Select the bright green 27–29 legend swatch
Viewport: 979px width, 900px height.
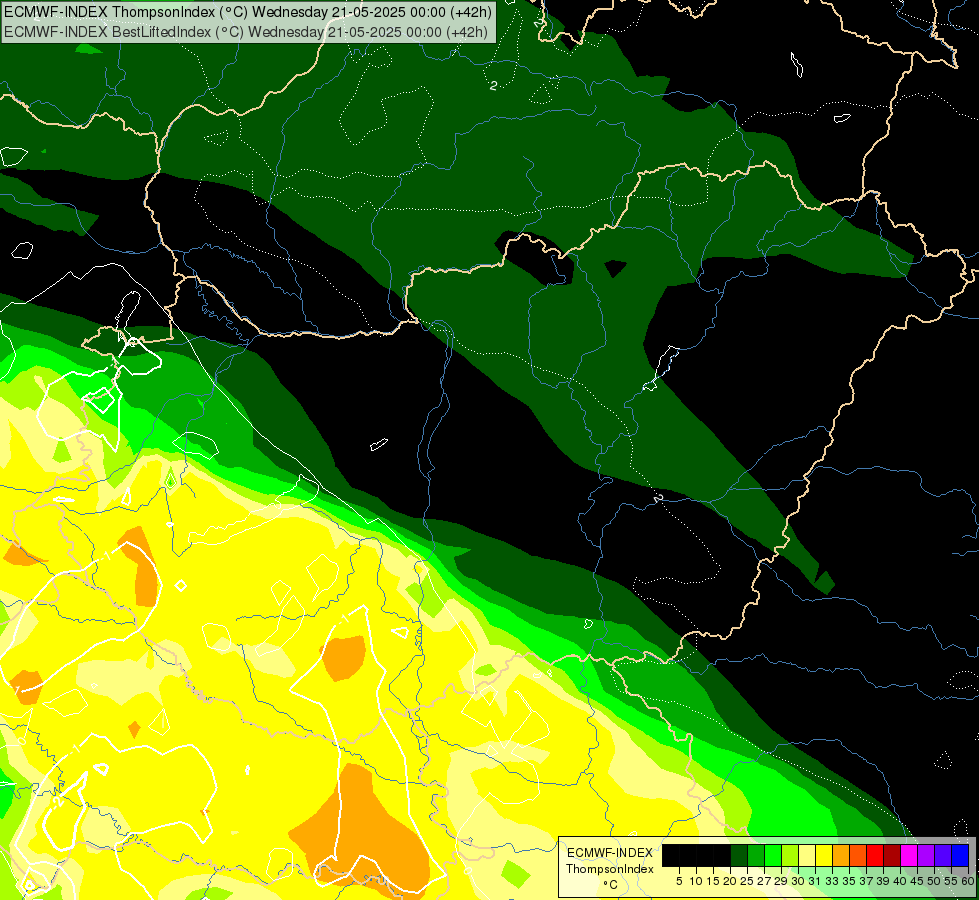(x=773, y=855)
